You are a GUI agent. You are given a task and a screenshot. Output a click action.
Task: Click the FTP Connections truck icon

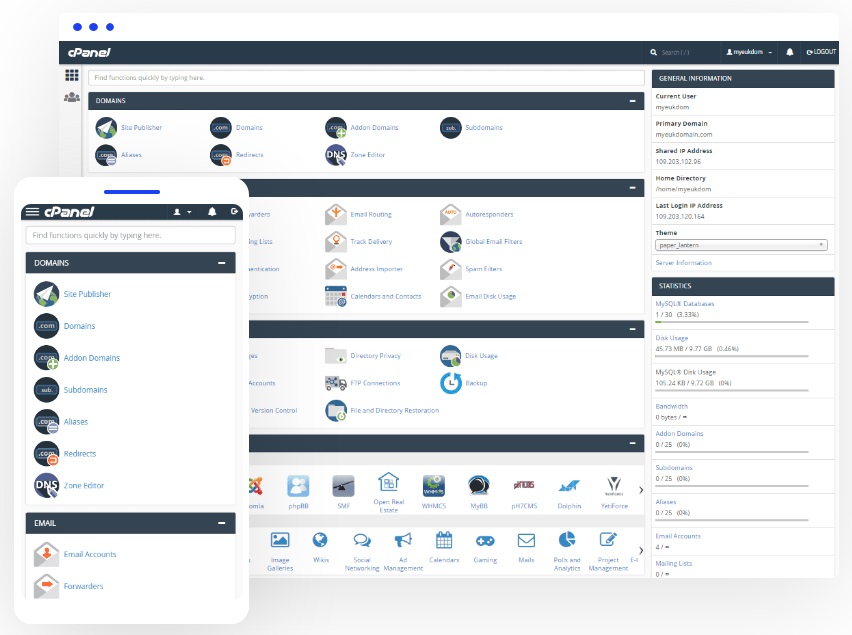pos(335,383)
